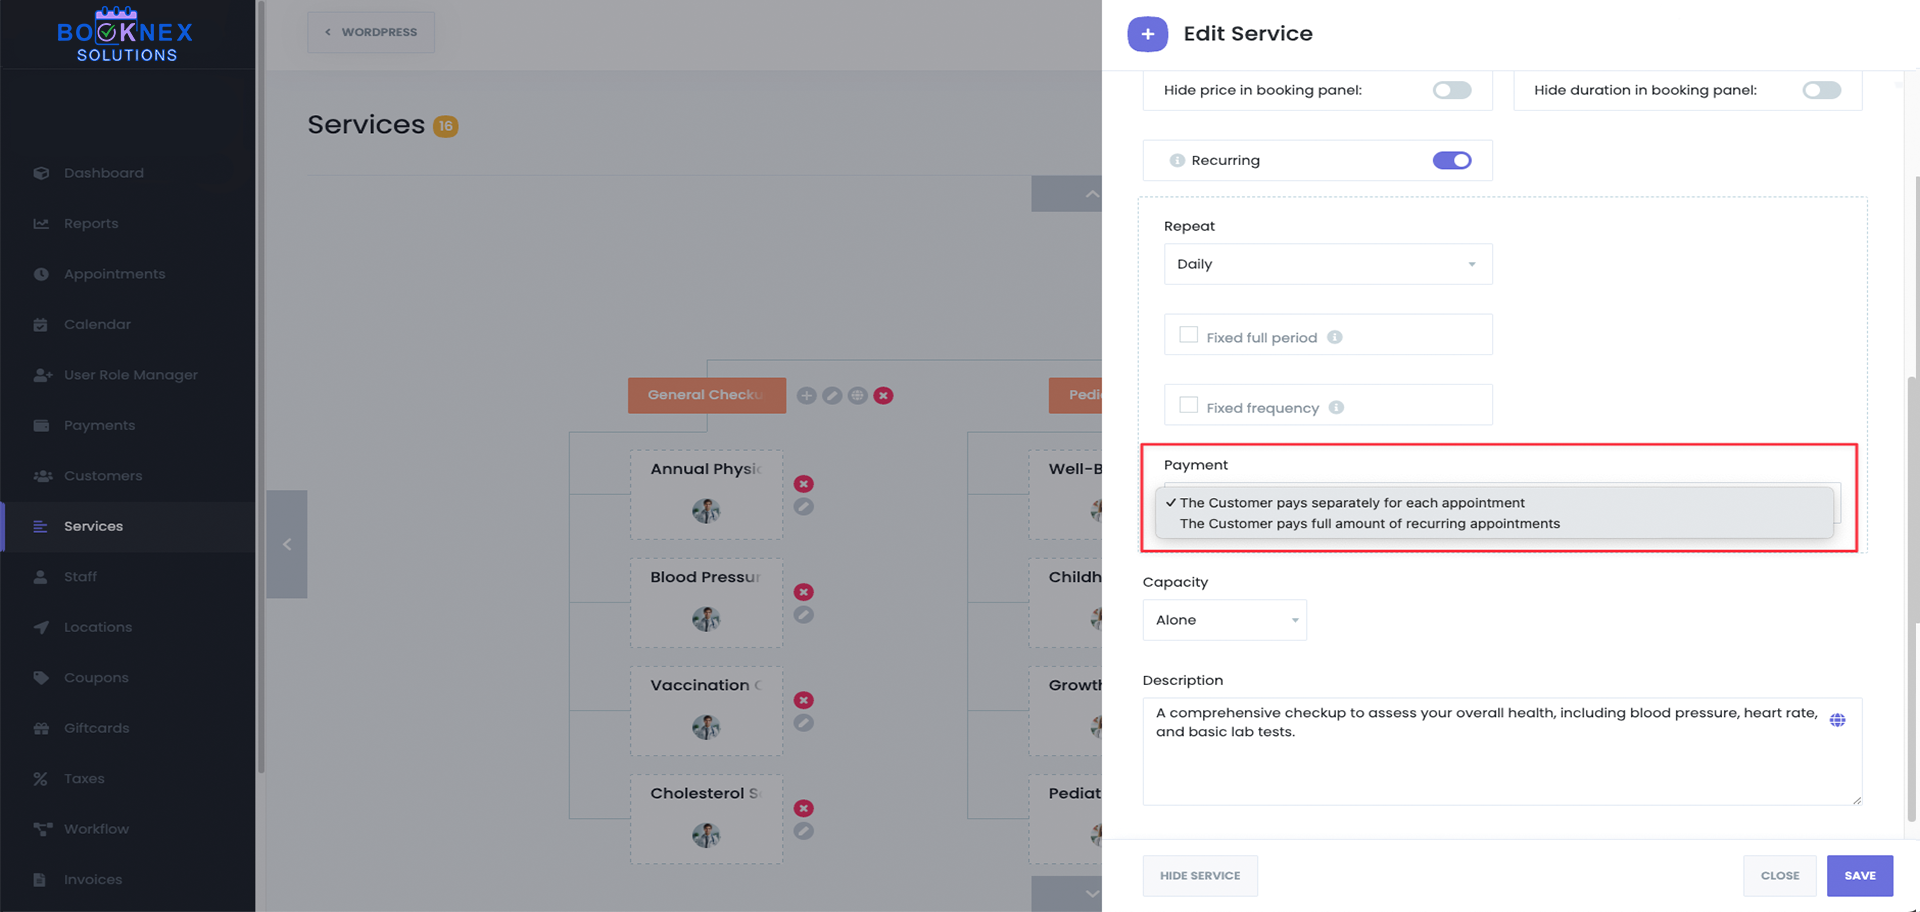
Task: Select 'Customer pays full amount of recurring appointments'
Action: [x=1369, y=524]
